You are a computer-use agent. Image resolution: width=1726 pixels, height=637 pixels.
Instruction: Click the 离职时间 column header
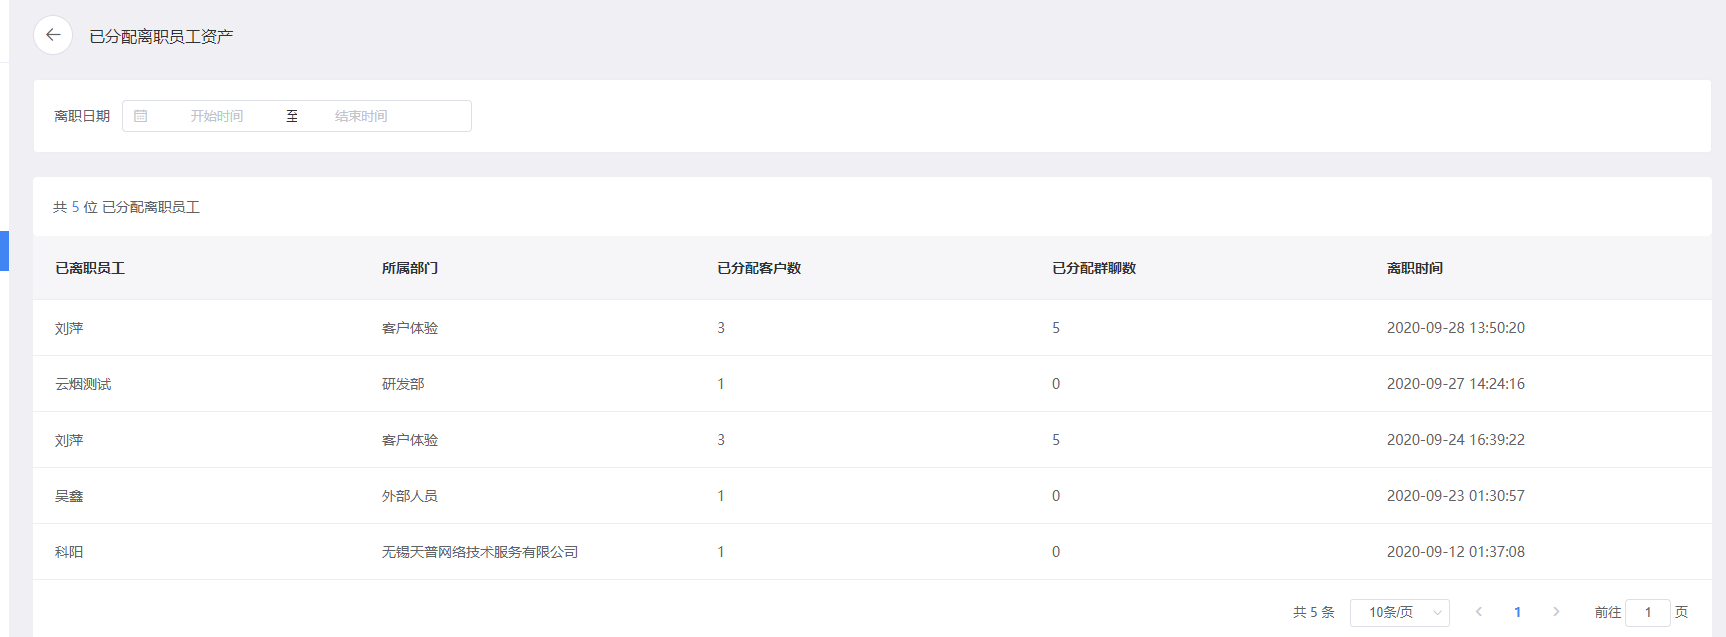point(1415,268)
